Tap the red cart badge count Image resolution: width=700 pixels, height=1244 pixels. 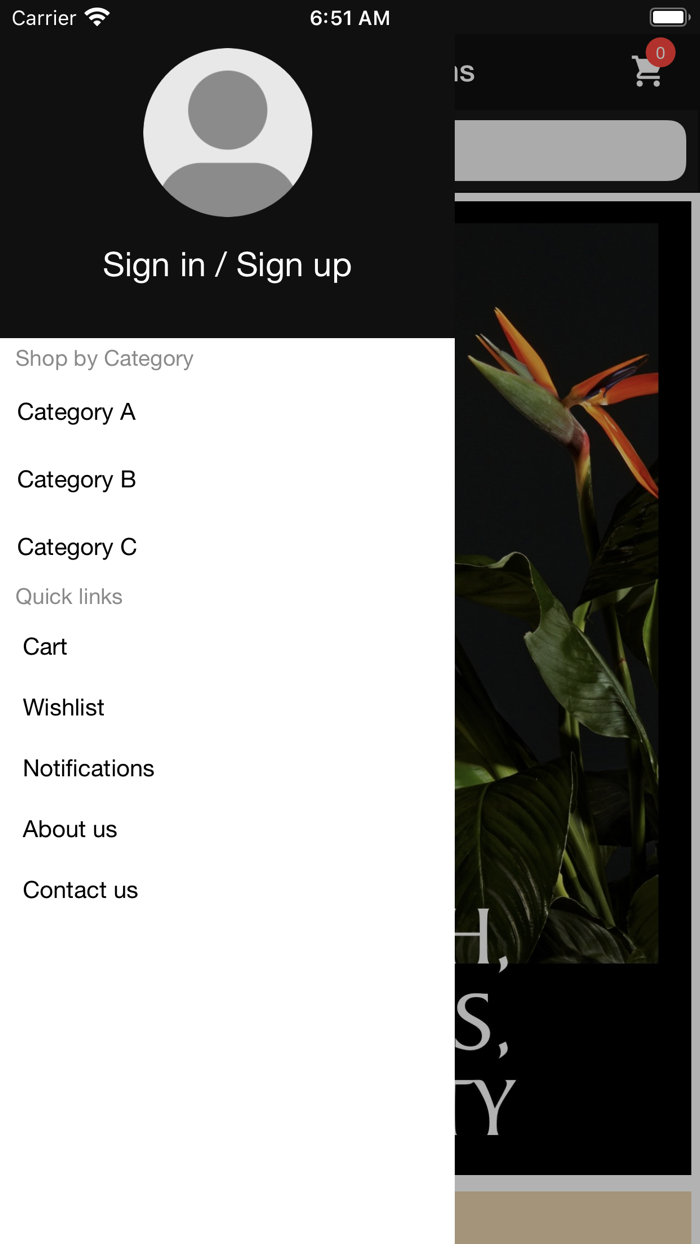660,53
